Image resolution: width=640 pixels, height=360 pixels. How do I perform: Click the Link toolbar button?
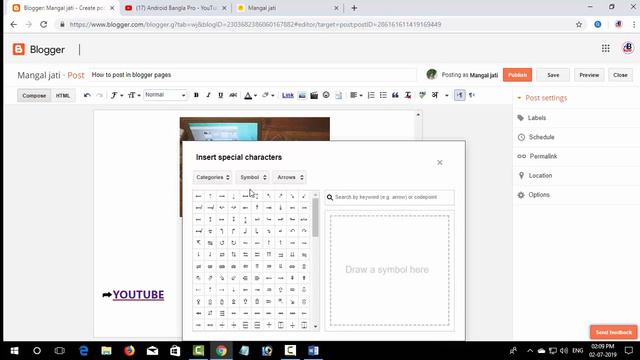tap(288, 95)
